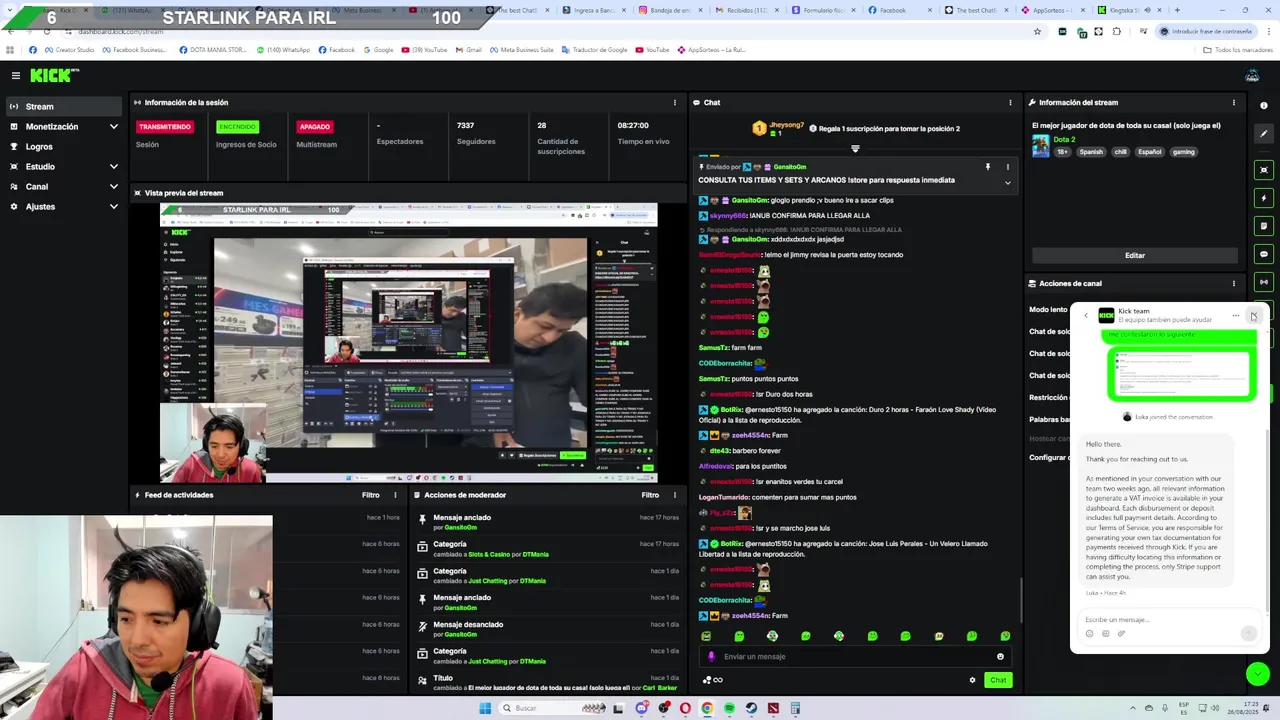Click TRANSMITIENDO session status badge
This screenshot has height=720, width=1280.
point(165,127)
